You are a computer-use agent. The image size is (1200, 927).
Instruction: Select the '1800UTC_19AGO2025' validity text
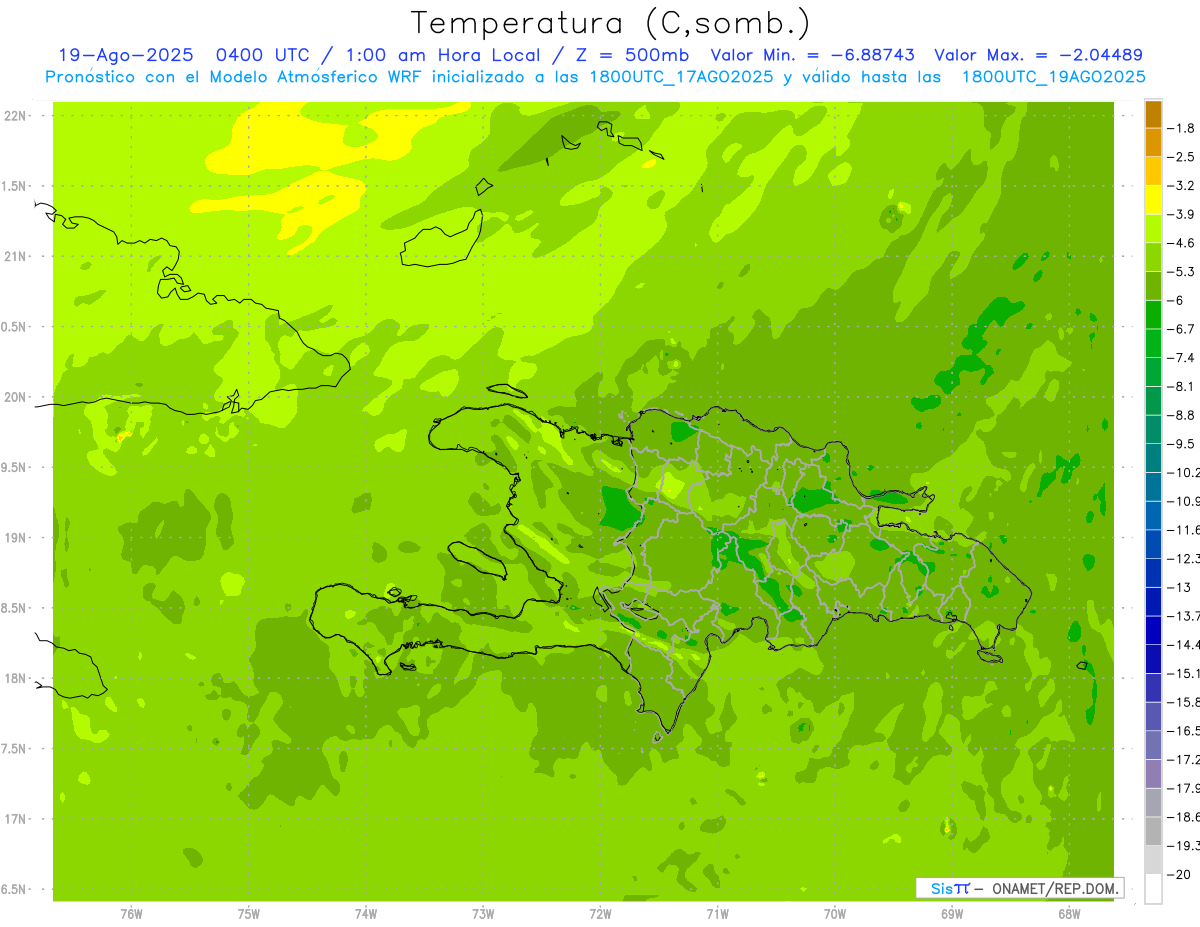[1053, 77]
